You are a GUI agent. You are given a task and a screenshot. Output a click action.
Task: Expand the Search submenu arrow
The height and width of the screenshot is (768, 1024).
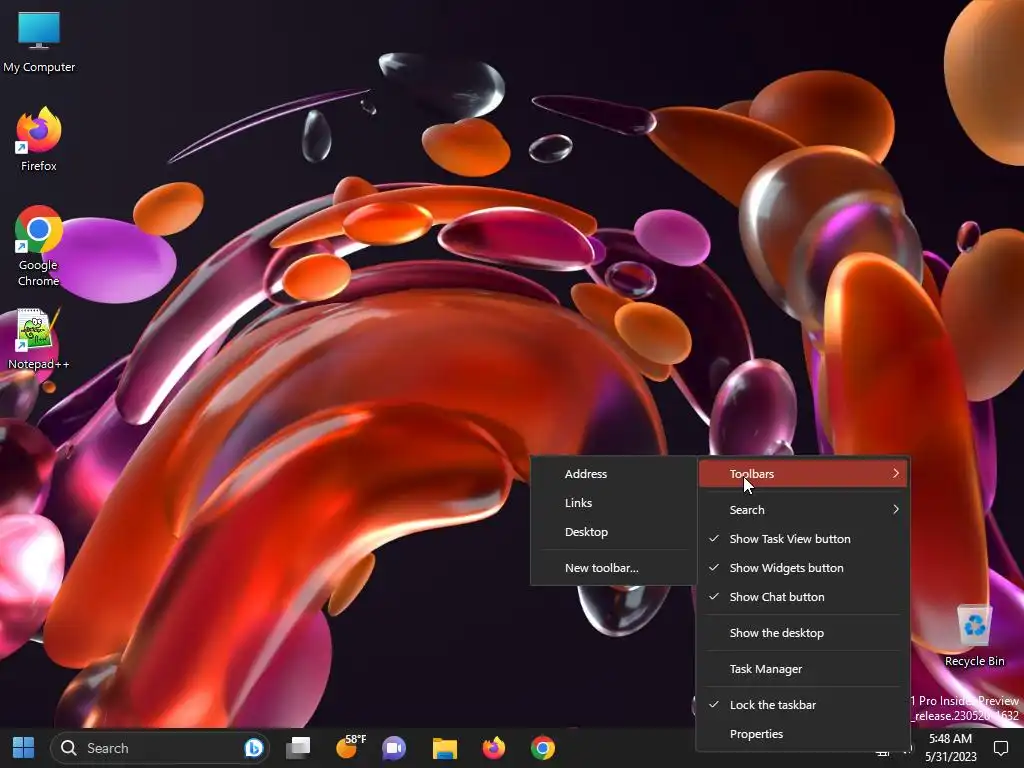pos(896,509)
